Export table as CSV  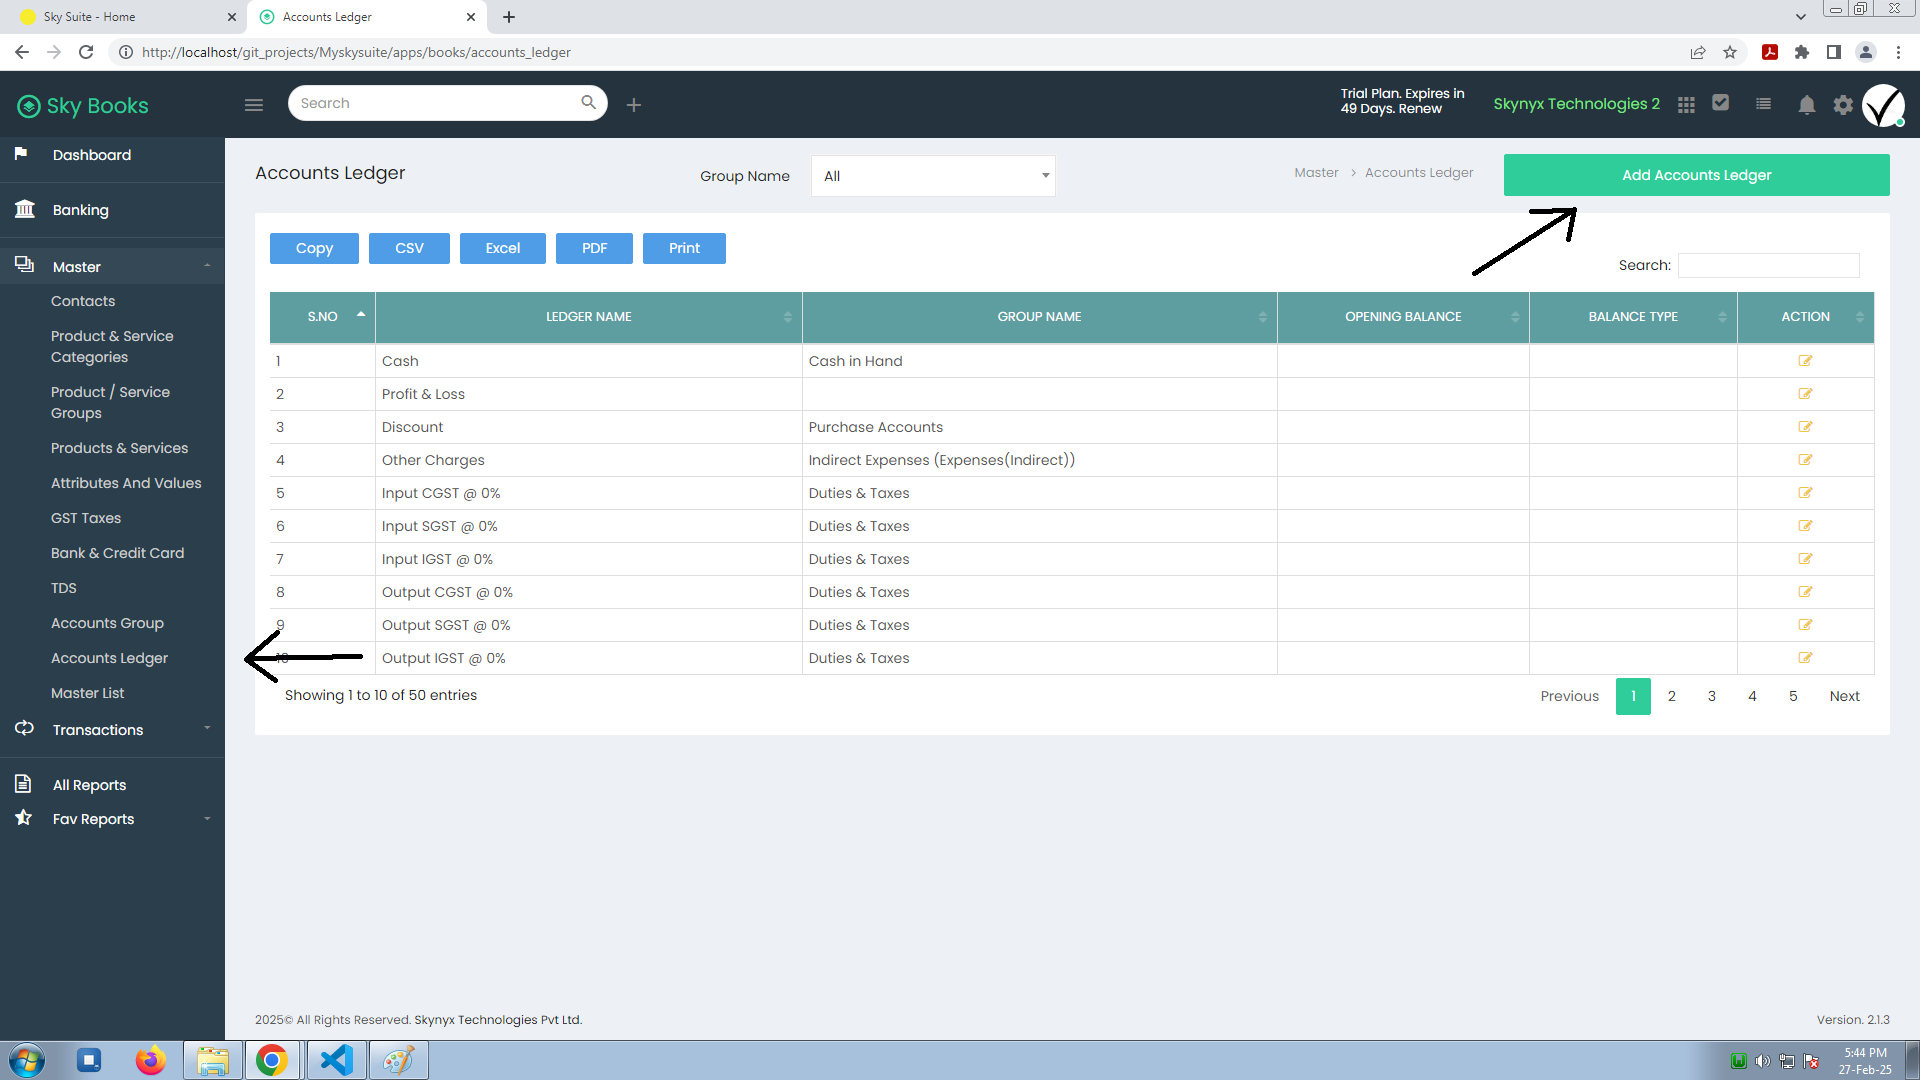click(x=409, y=248)
